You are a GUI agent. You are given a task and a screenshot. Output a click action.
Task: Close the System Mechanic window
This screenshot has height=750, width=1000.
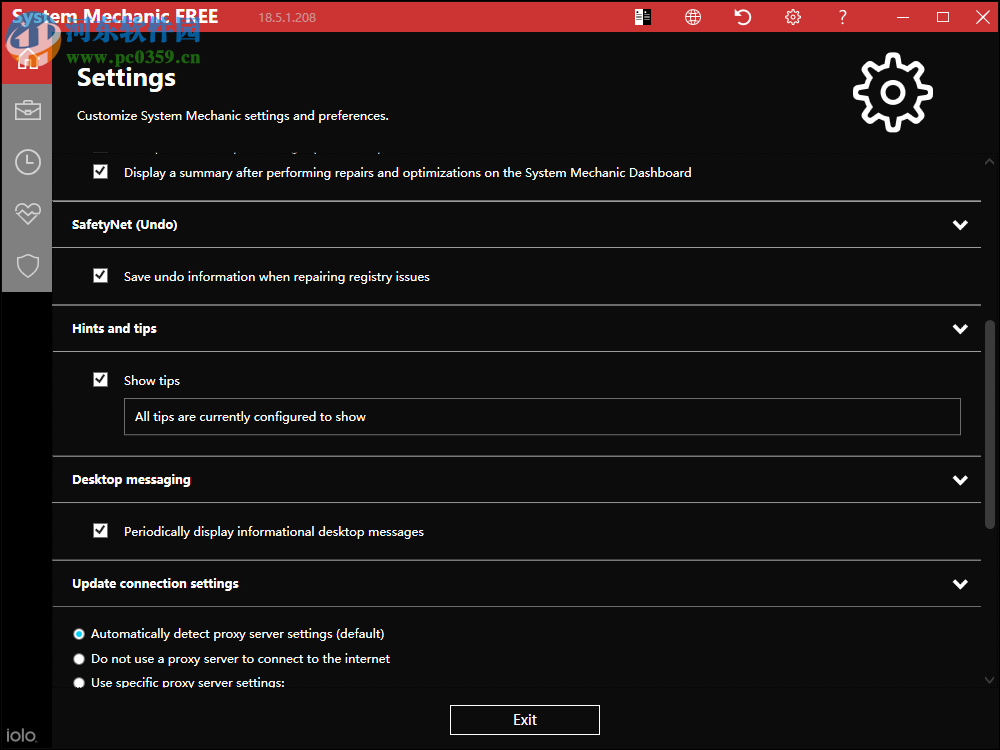pyautogui.click(x=983, y=17)
